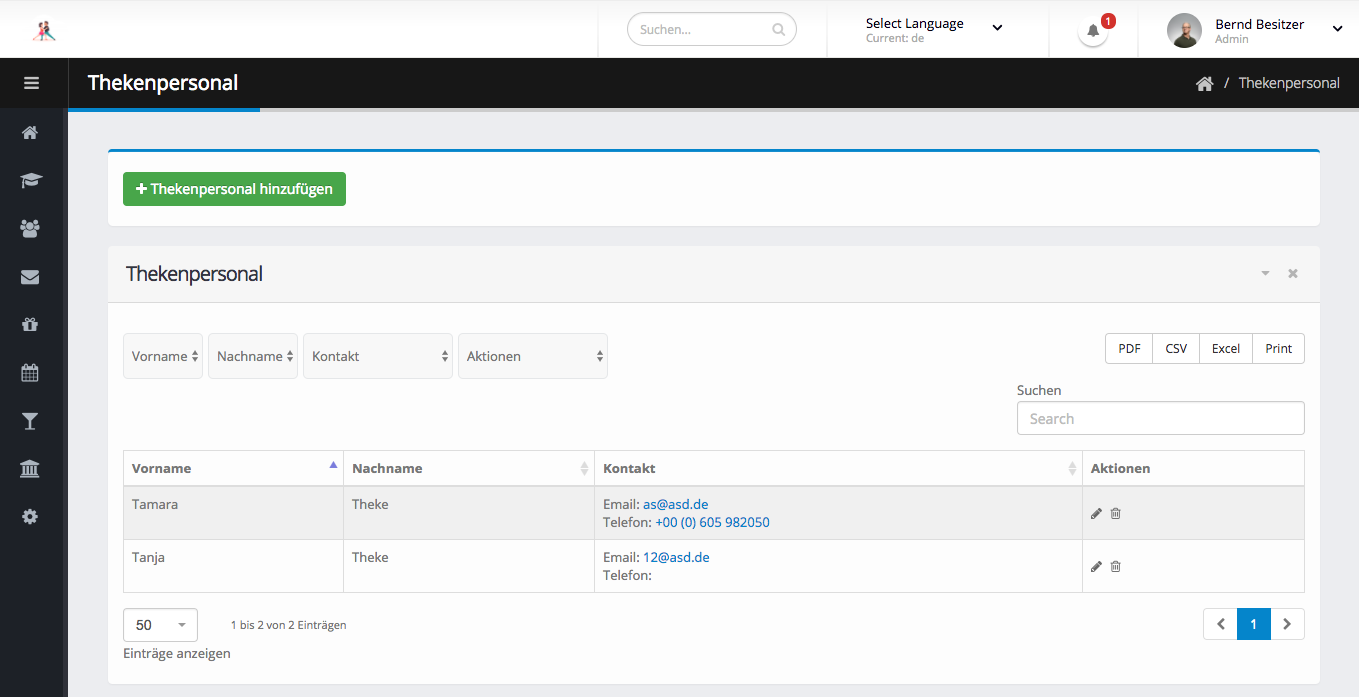The width and height of the screenshot is (1359, 697).
Task: Export table to Excel
Action: (1226, 348)
